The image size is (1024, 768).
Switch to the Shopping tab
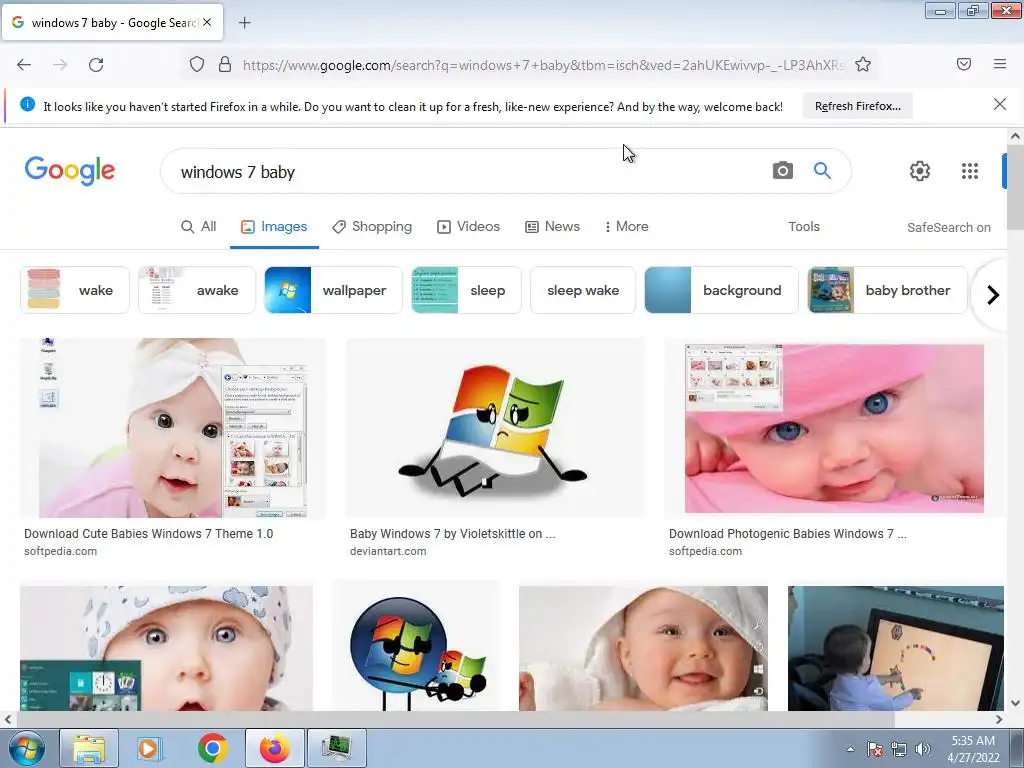click(x=372, y=227)
